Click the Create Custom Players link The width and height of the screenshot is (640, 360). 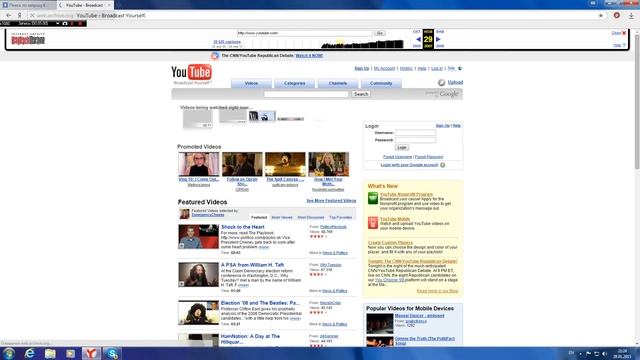pos(390,242)
